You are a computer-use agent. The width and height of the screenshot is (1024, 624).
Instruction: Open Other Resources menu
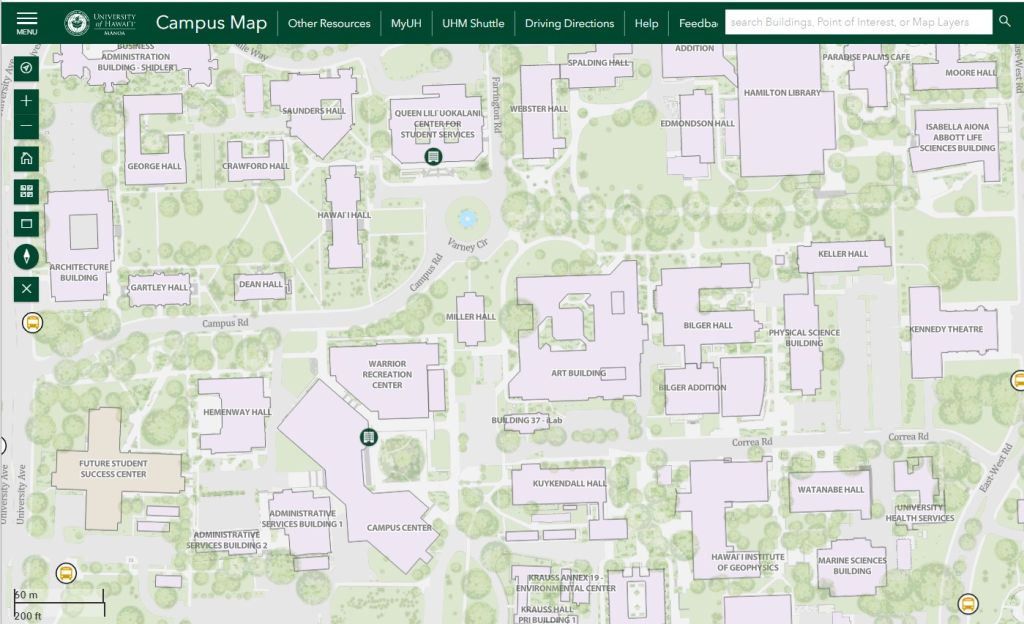pyautogui.click(x=329, y=23)
